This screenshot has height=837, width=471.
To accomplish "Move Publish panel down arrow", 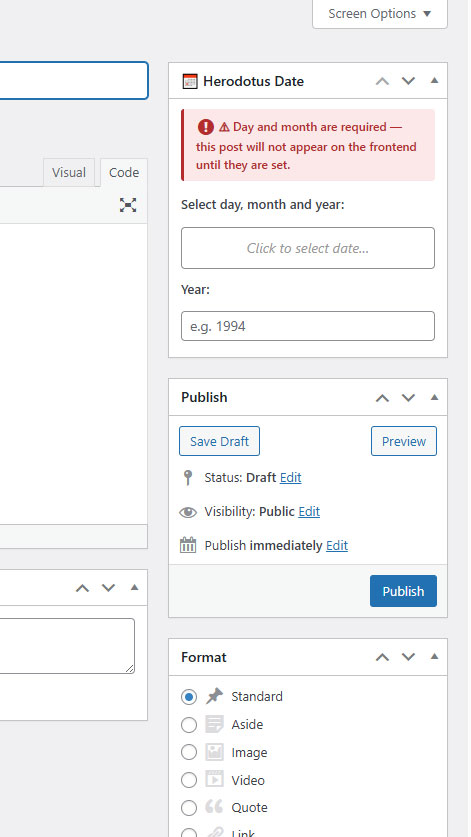I will coord(408,398).
